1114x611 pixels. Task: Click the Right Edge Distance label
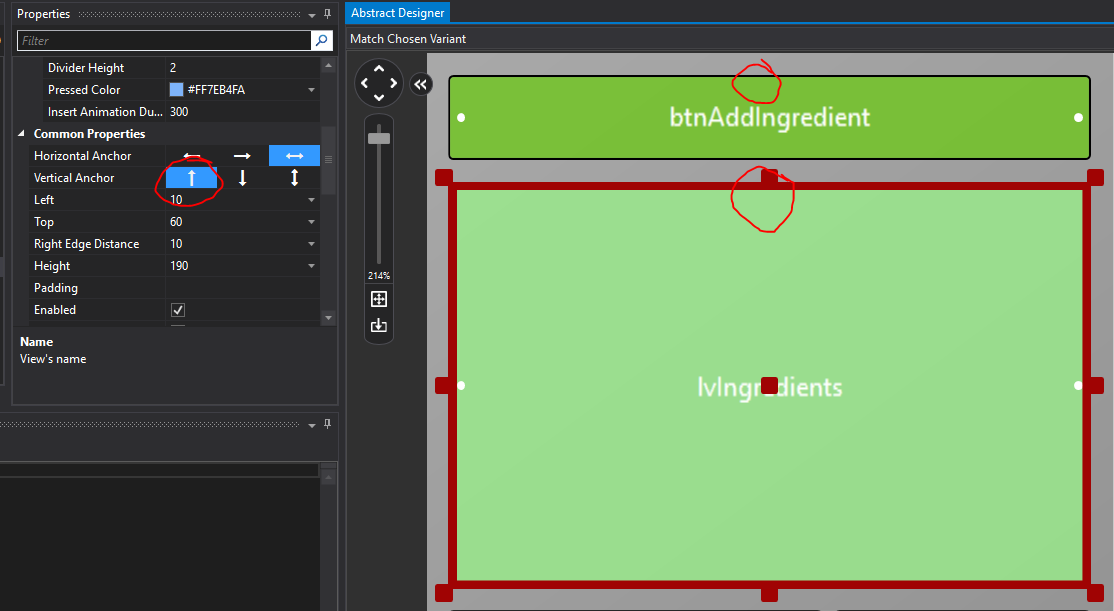click(x=87, y=244)
